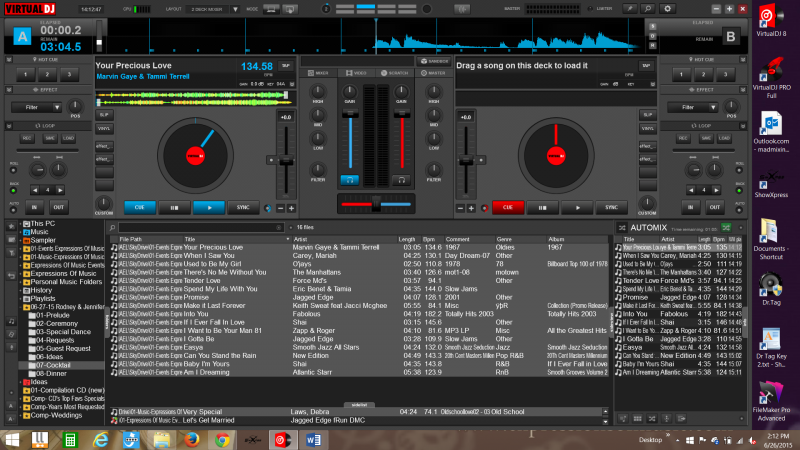Toggle headphone cue for right mixer channel
This screenshot has width=800, height=450.
pyautogui.click(x=402, y=180)
